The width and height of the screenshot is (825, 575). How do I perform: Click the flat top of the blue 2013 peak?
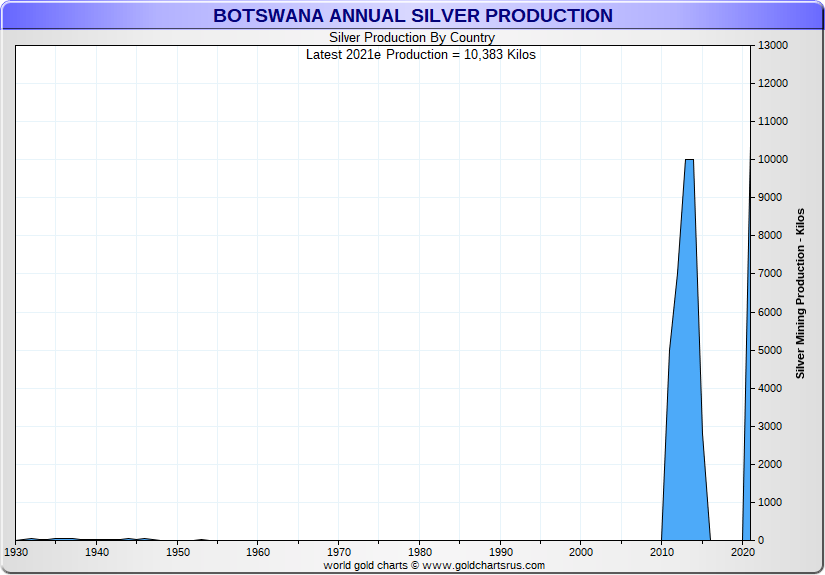coord(689,162)
